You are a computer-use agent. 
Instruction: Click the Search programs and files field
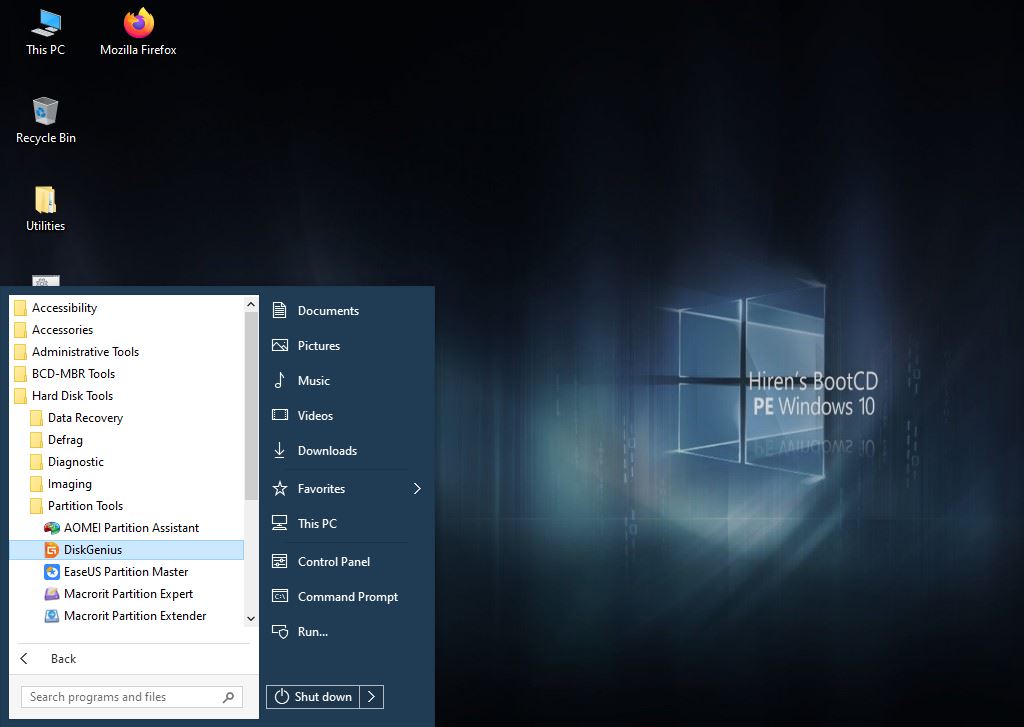click(118, 697)
